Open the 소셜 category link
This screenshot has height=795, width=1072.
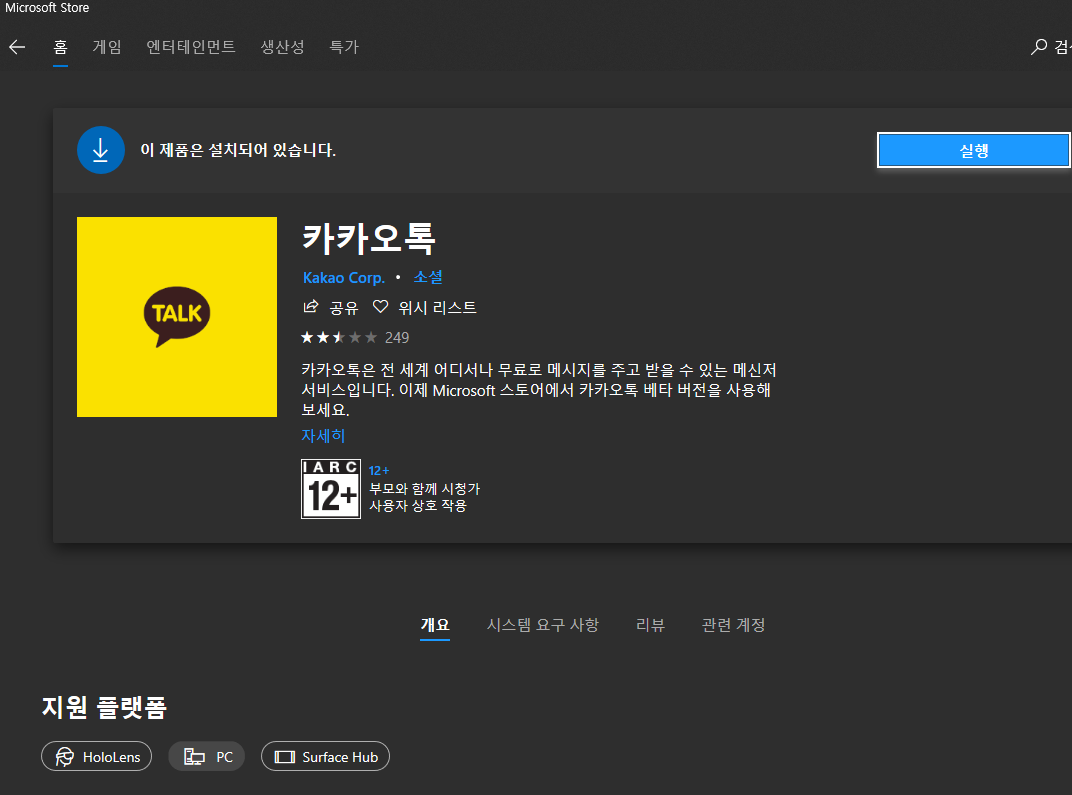428,278
